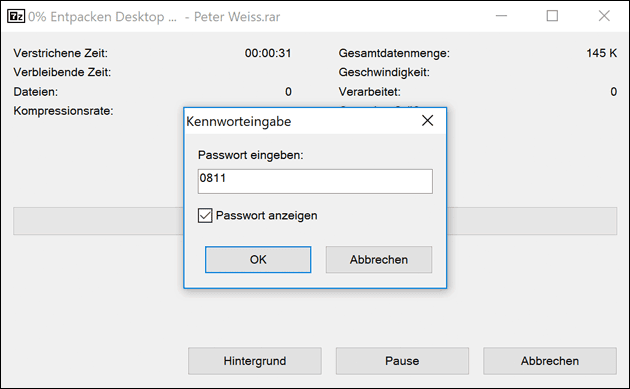
Task: Click the elapsed time value 00:00:31
Action: [268, 53]
